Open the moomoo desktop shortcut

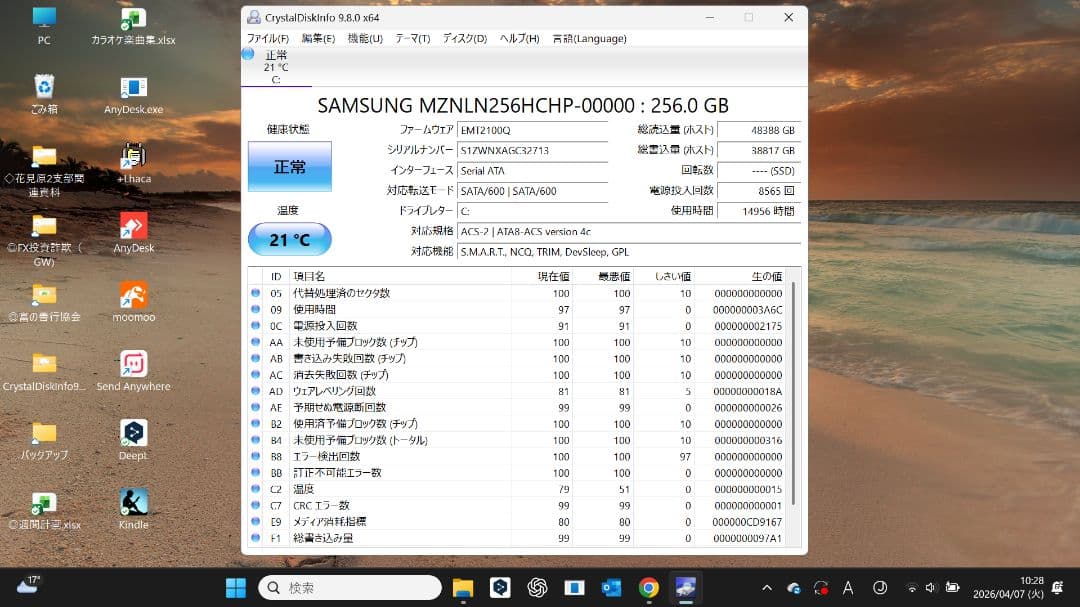(x=133, y=302)
